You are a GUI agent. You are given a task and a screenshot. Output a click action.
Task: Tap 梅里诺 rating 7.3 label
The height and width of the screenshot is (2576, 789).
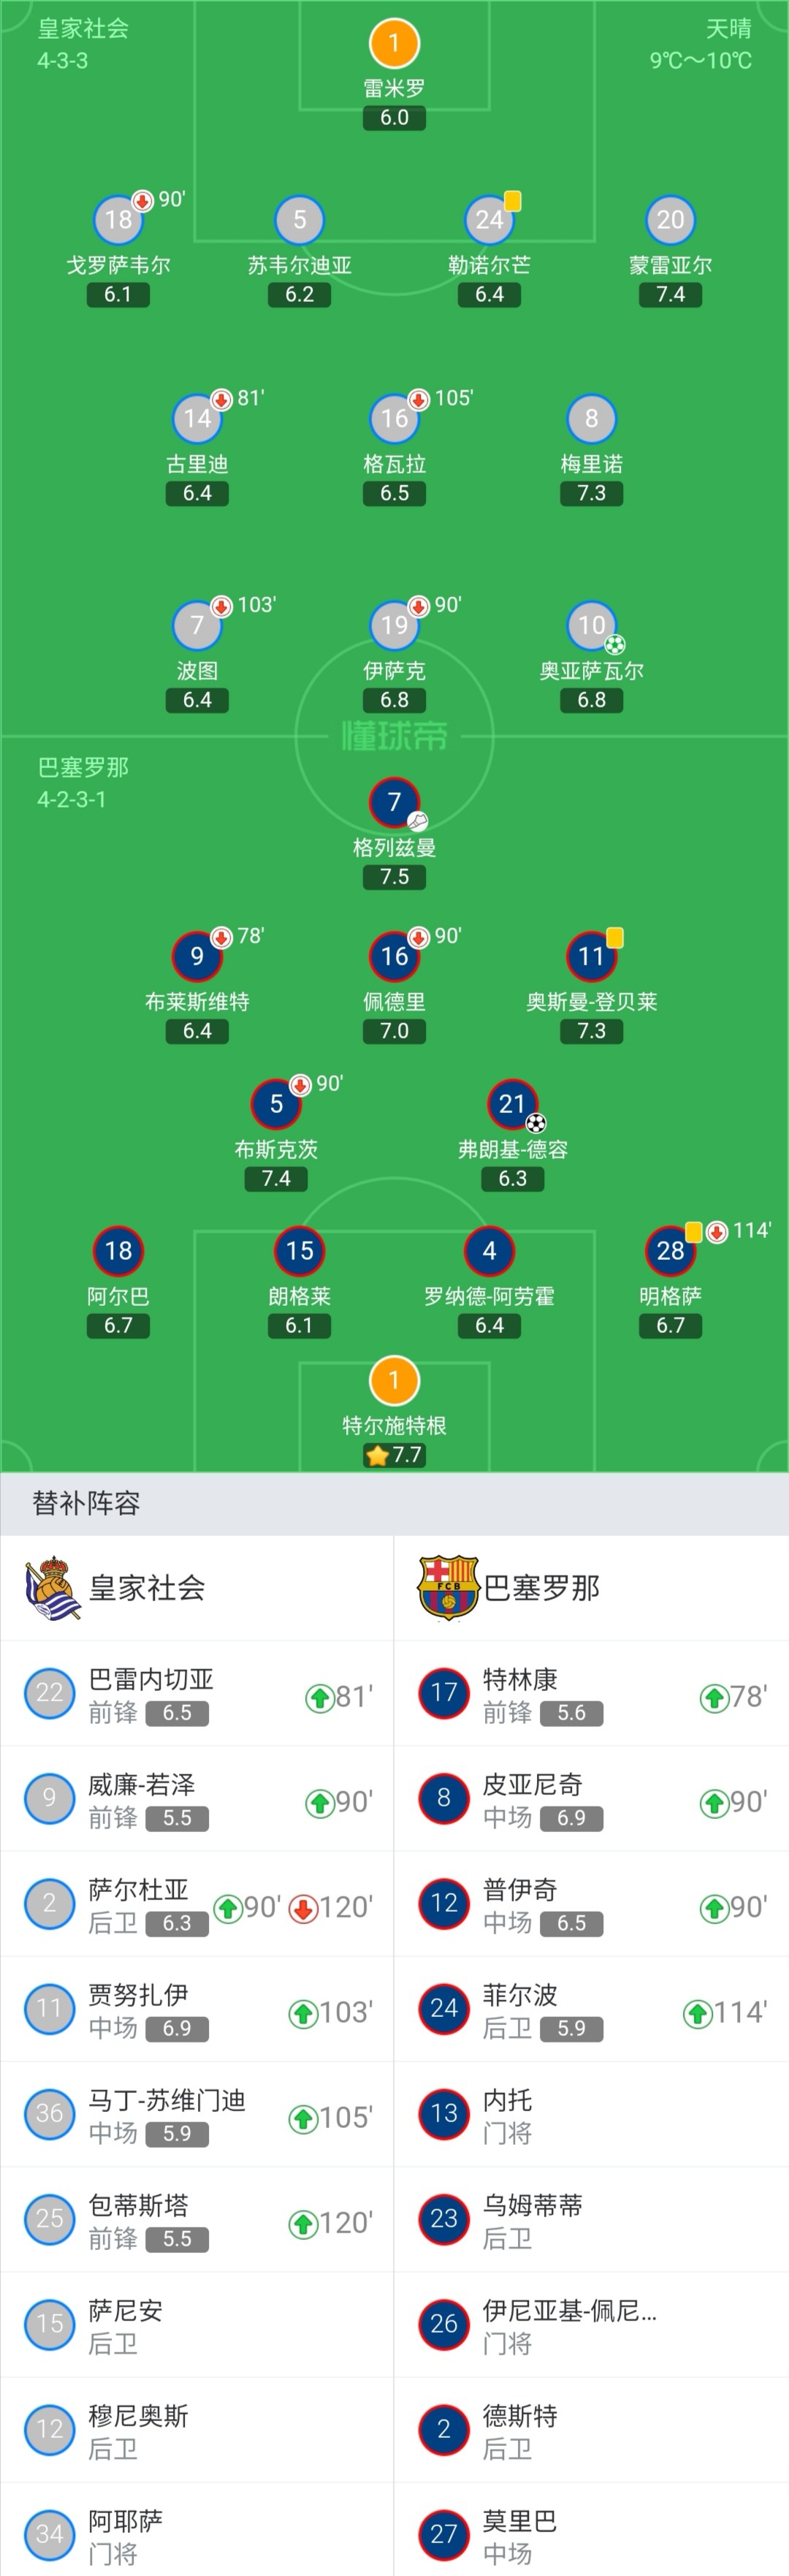(x=591, y=493)
